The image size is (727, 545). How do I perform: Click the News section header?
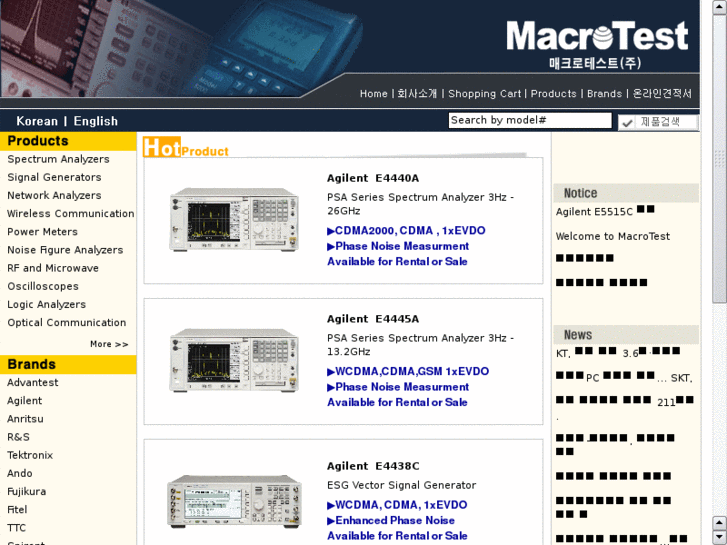point(626,334)
